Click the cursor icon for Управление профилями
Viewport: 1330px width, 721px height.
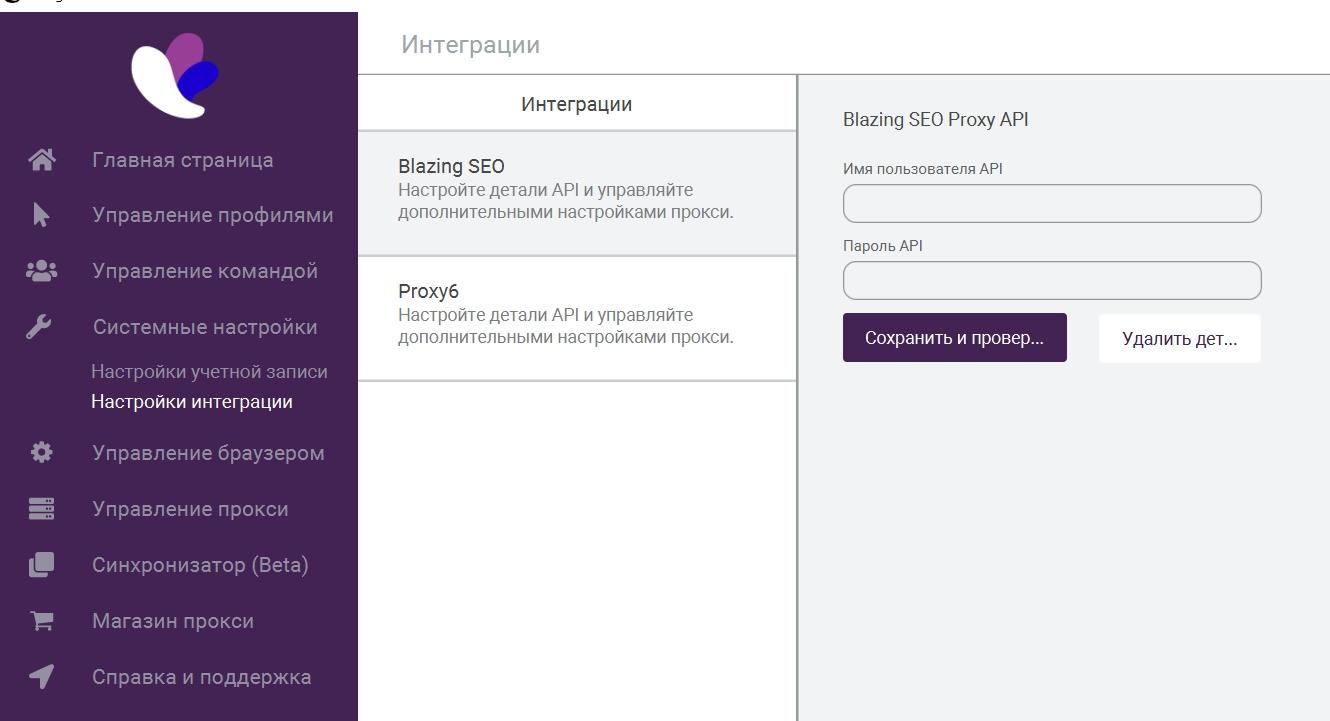(41, 215)
